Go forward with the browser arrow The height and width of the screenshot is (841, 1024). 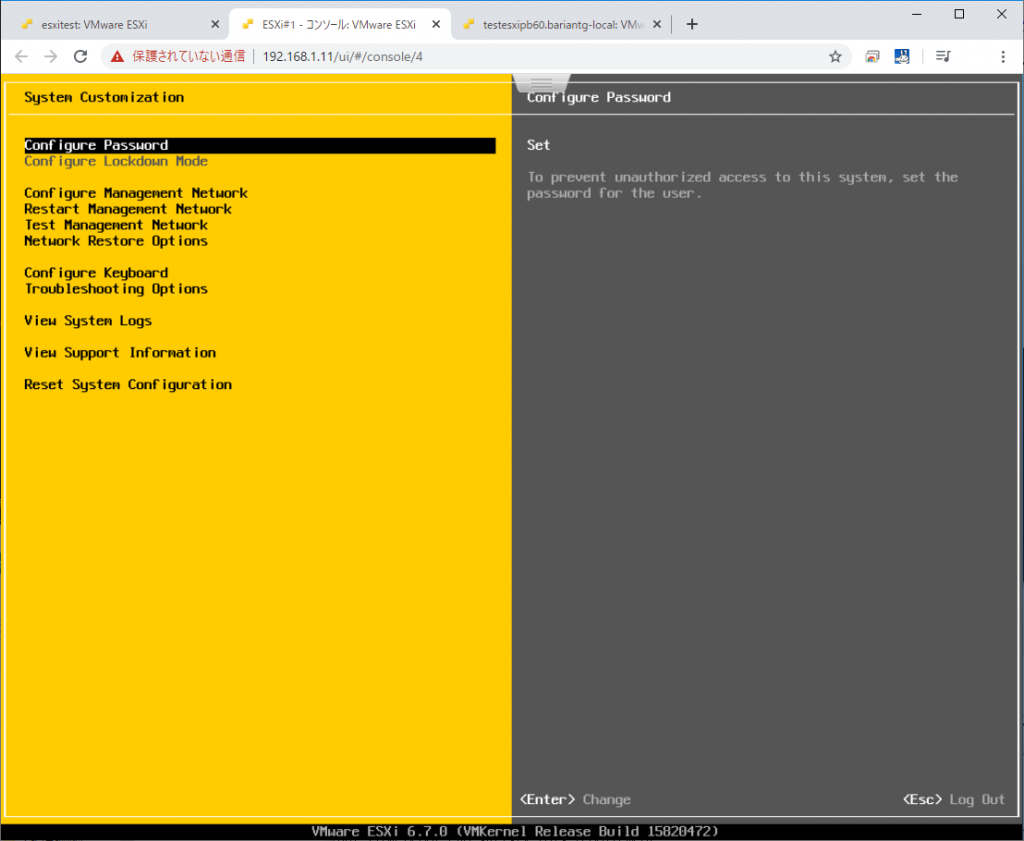click(51, 57)
